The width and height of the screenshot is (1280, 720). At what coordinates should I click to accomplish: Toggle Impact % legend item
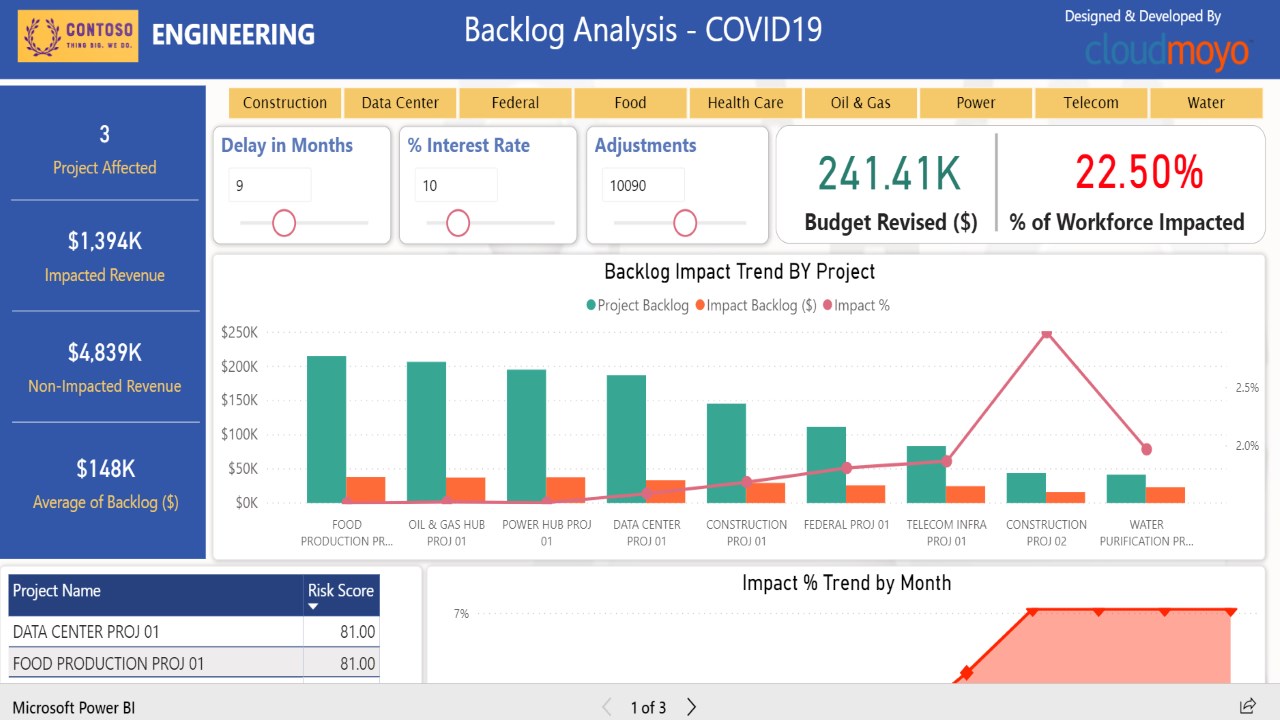coord(856,306)
